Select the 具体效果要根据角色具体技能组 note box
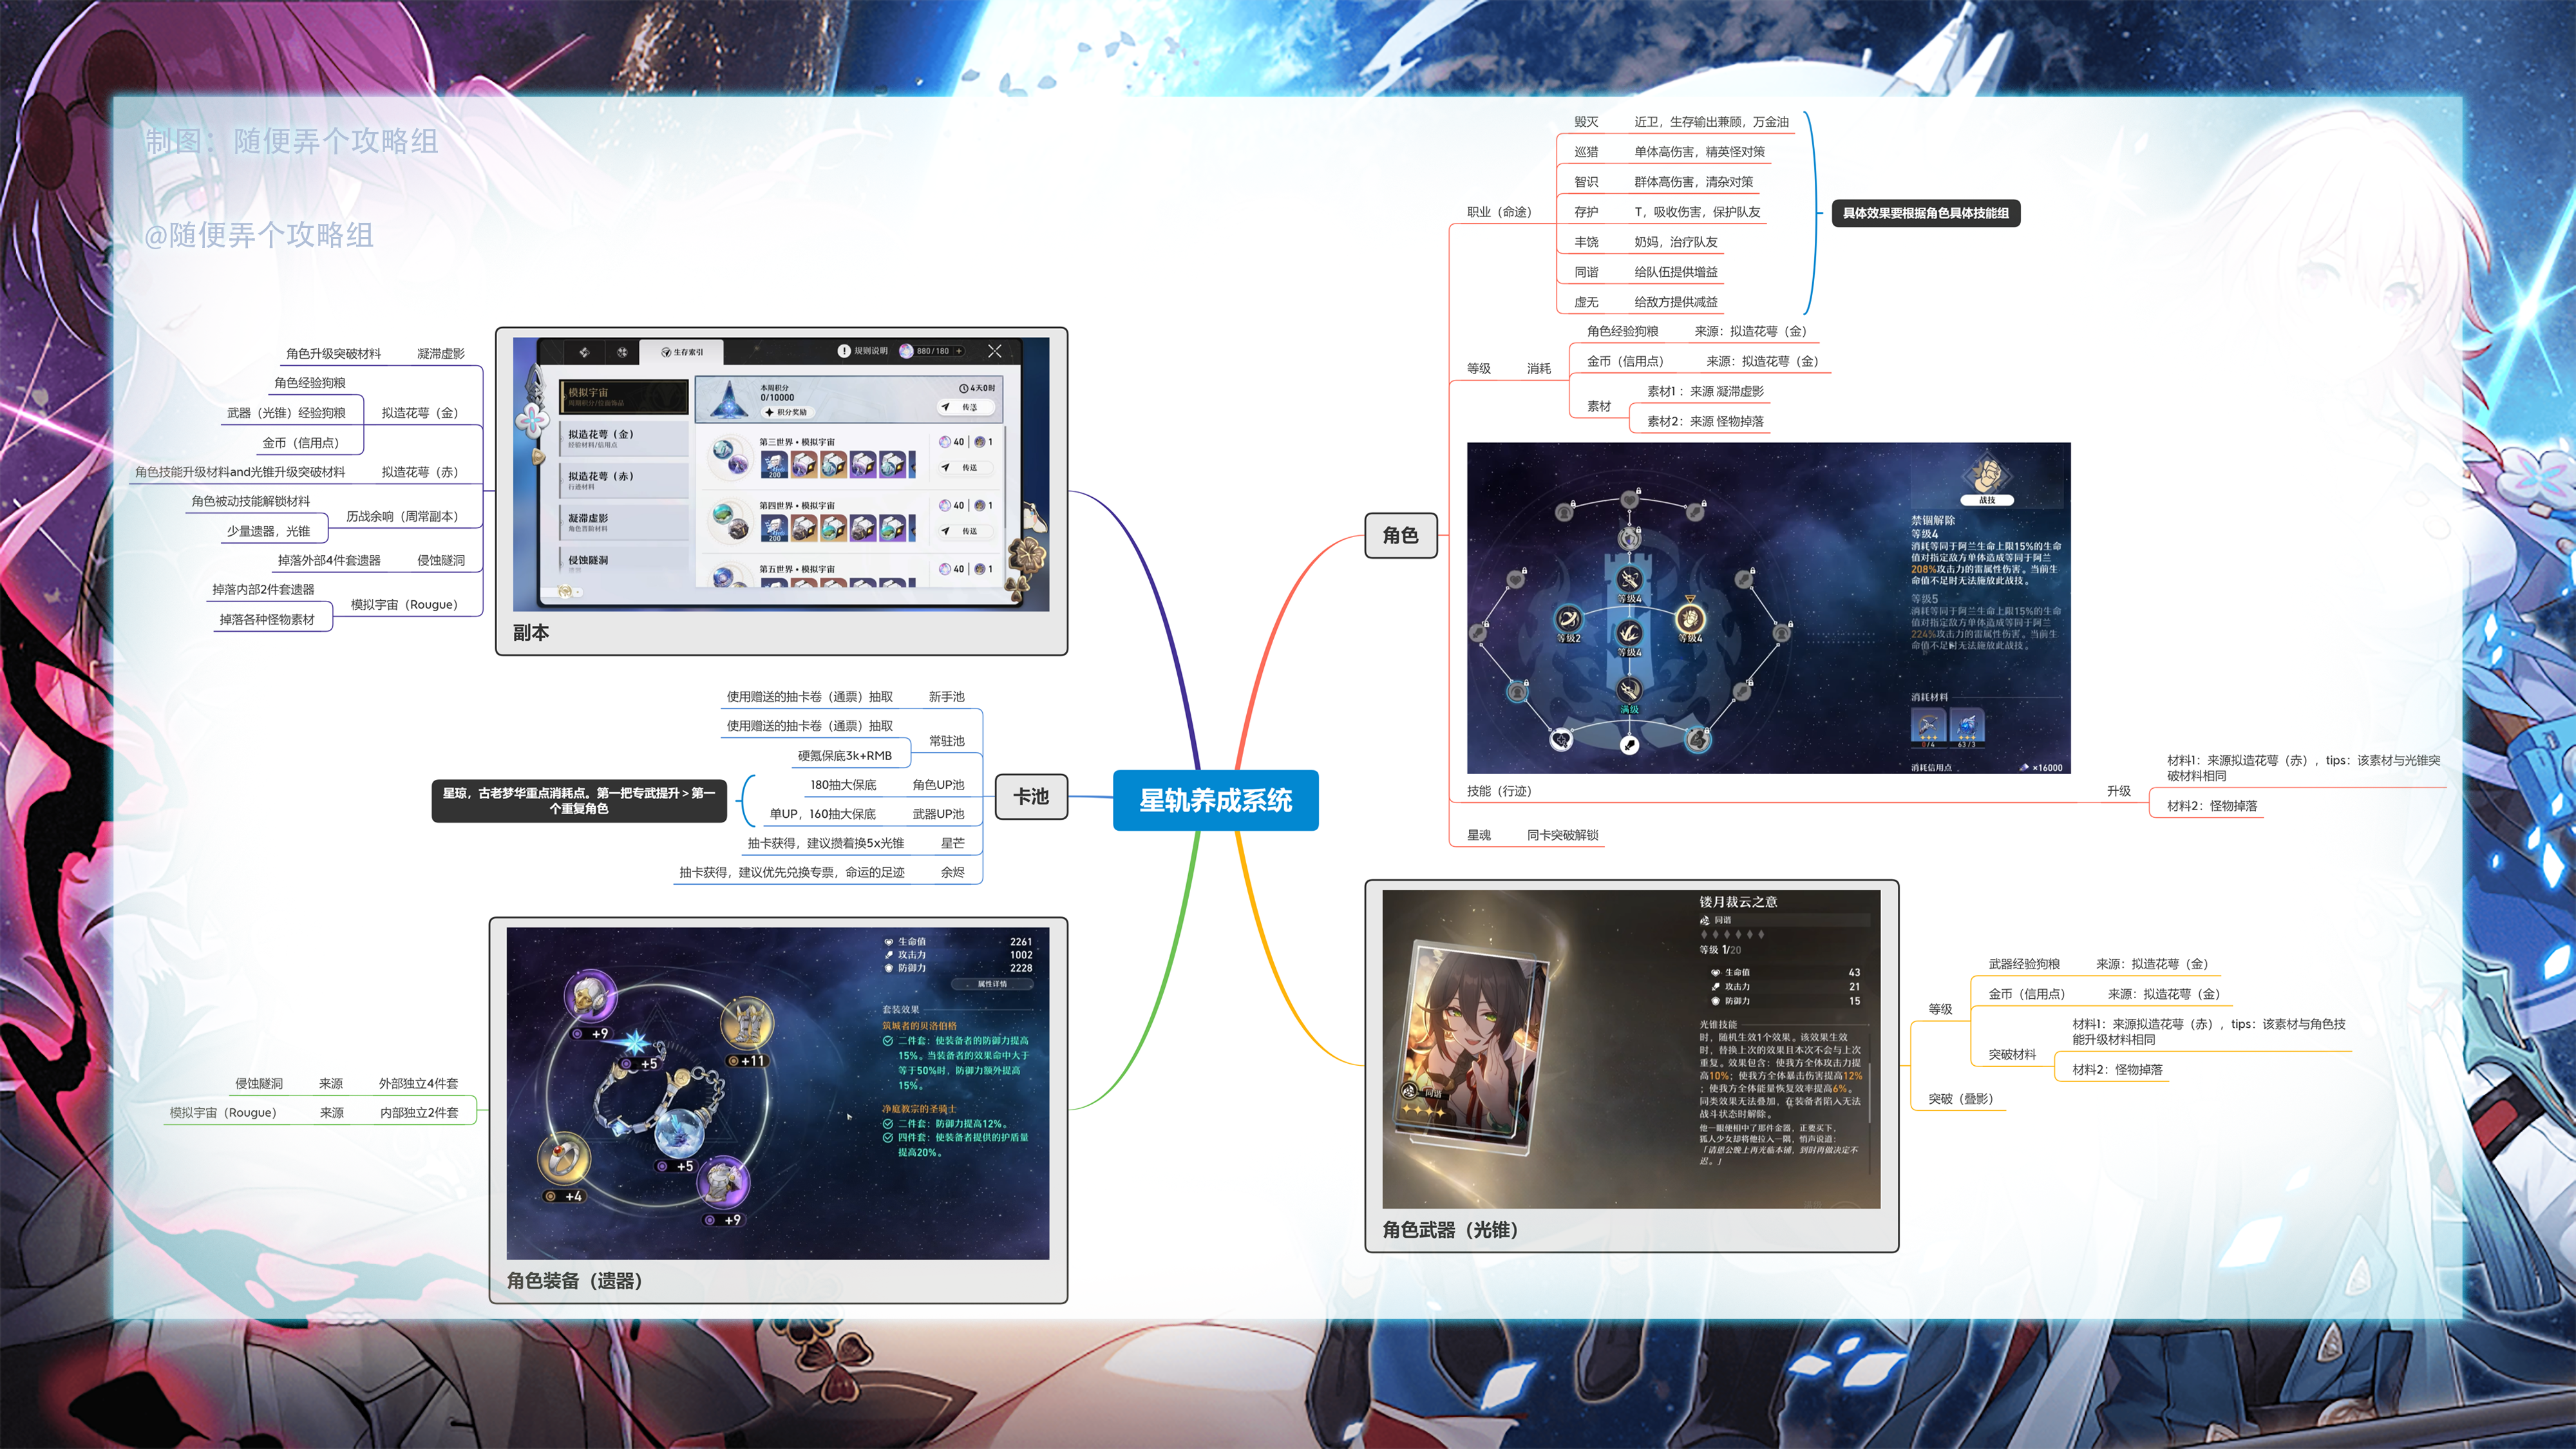The image size is (2576, 1449). pos(1925,213)
